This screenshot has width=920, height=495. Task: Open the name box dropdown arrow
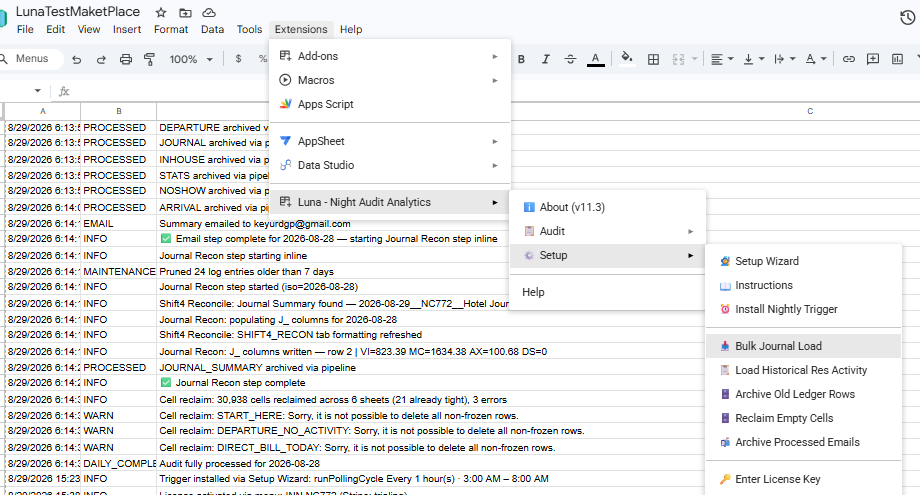click(x=38, y=91)
